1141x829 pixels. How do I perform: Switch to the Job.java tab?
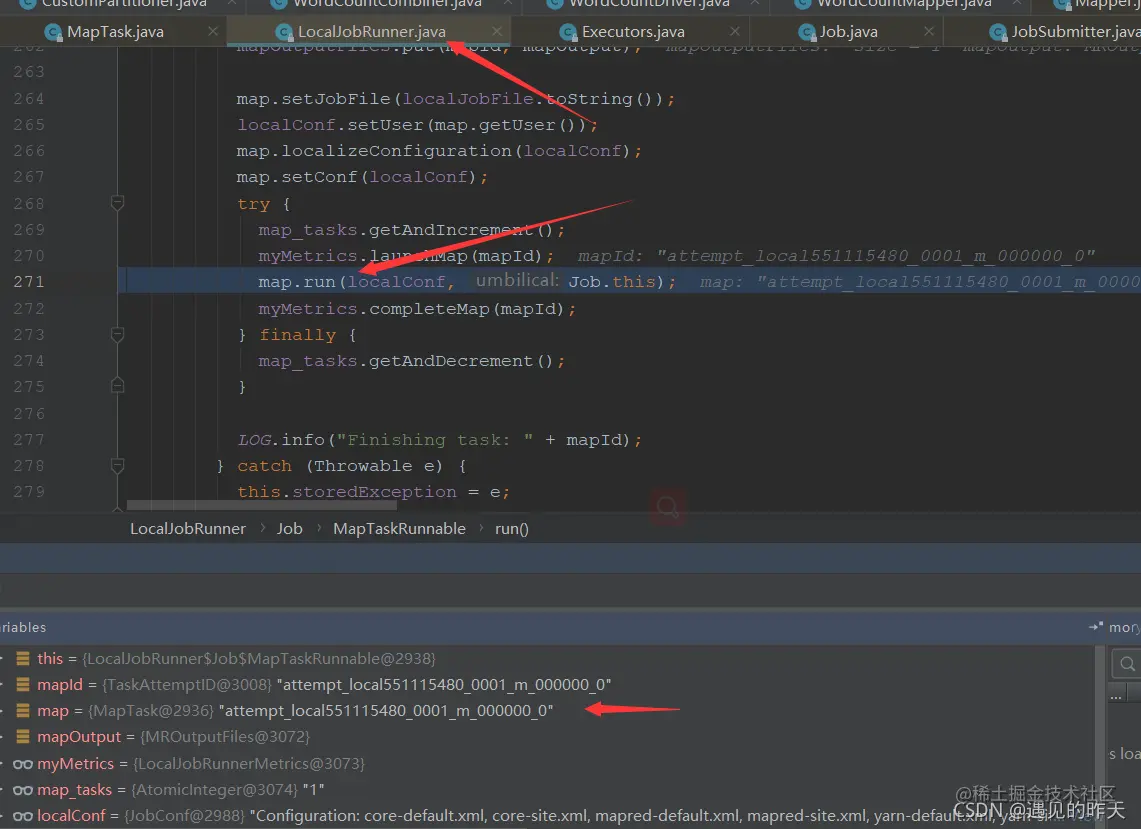(848, 32)
